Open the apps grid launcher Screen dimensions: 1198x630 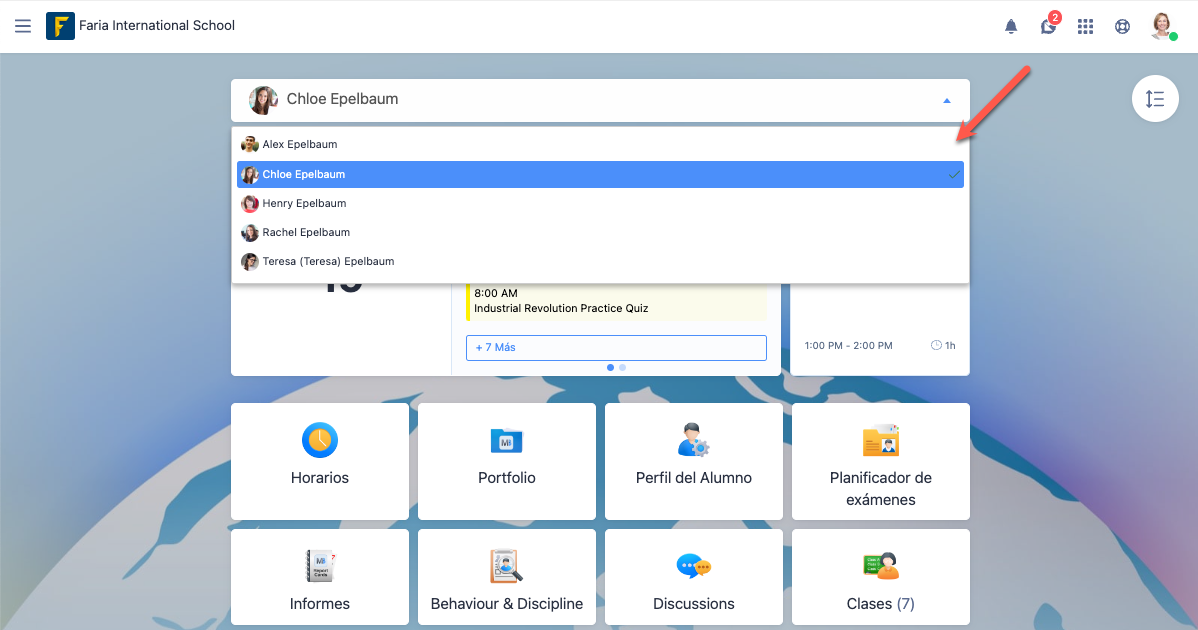(1085, 27)
